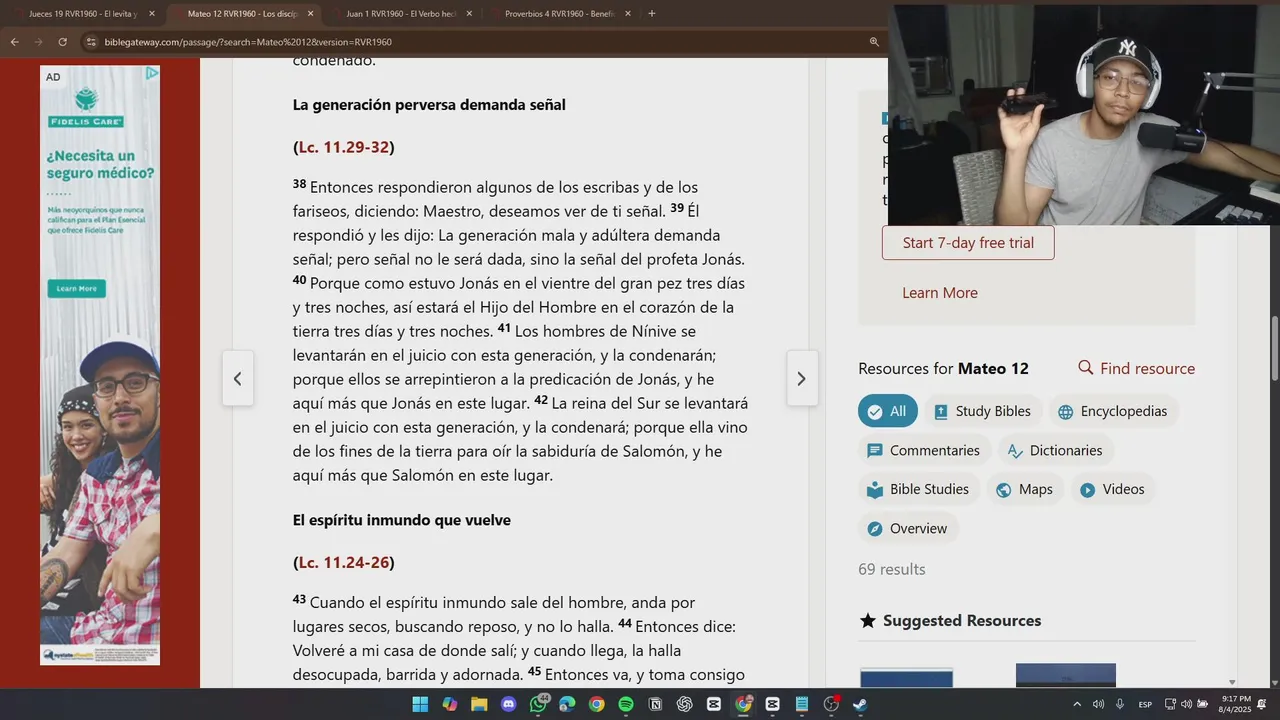Click heading 'El espíritu inmundo que vuelve'
Screen dimensions: 1280x720
[402, 521]
